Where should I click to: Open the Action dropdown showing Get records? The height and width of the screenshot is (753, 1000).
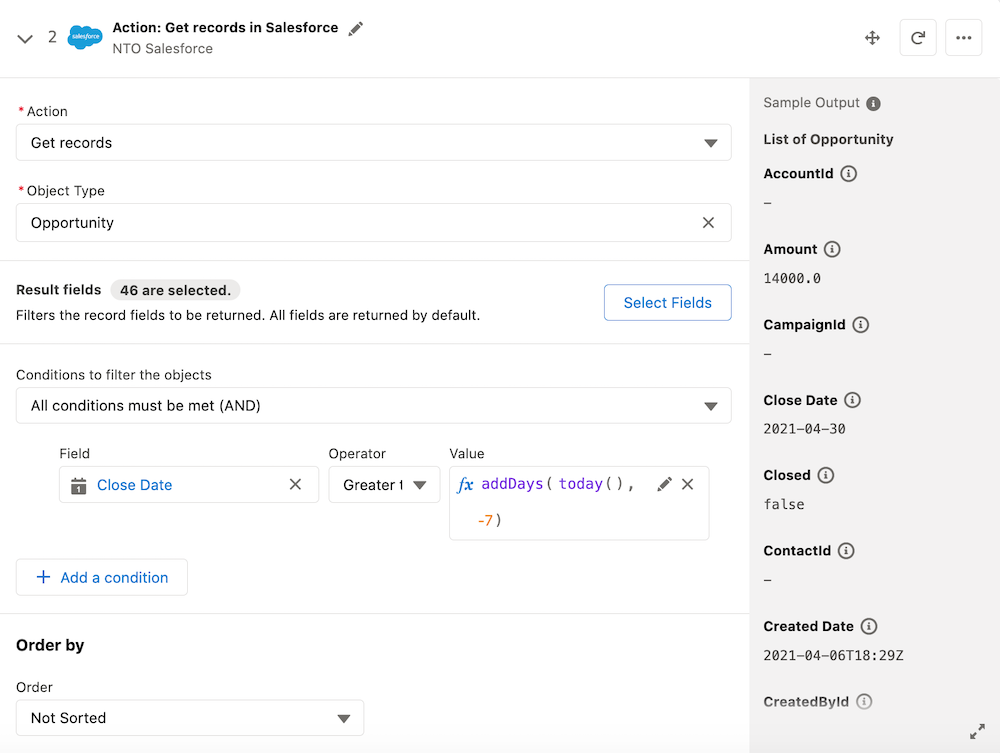pos(374,143)
